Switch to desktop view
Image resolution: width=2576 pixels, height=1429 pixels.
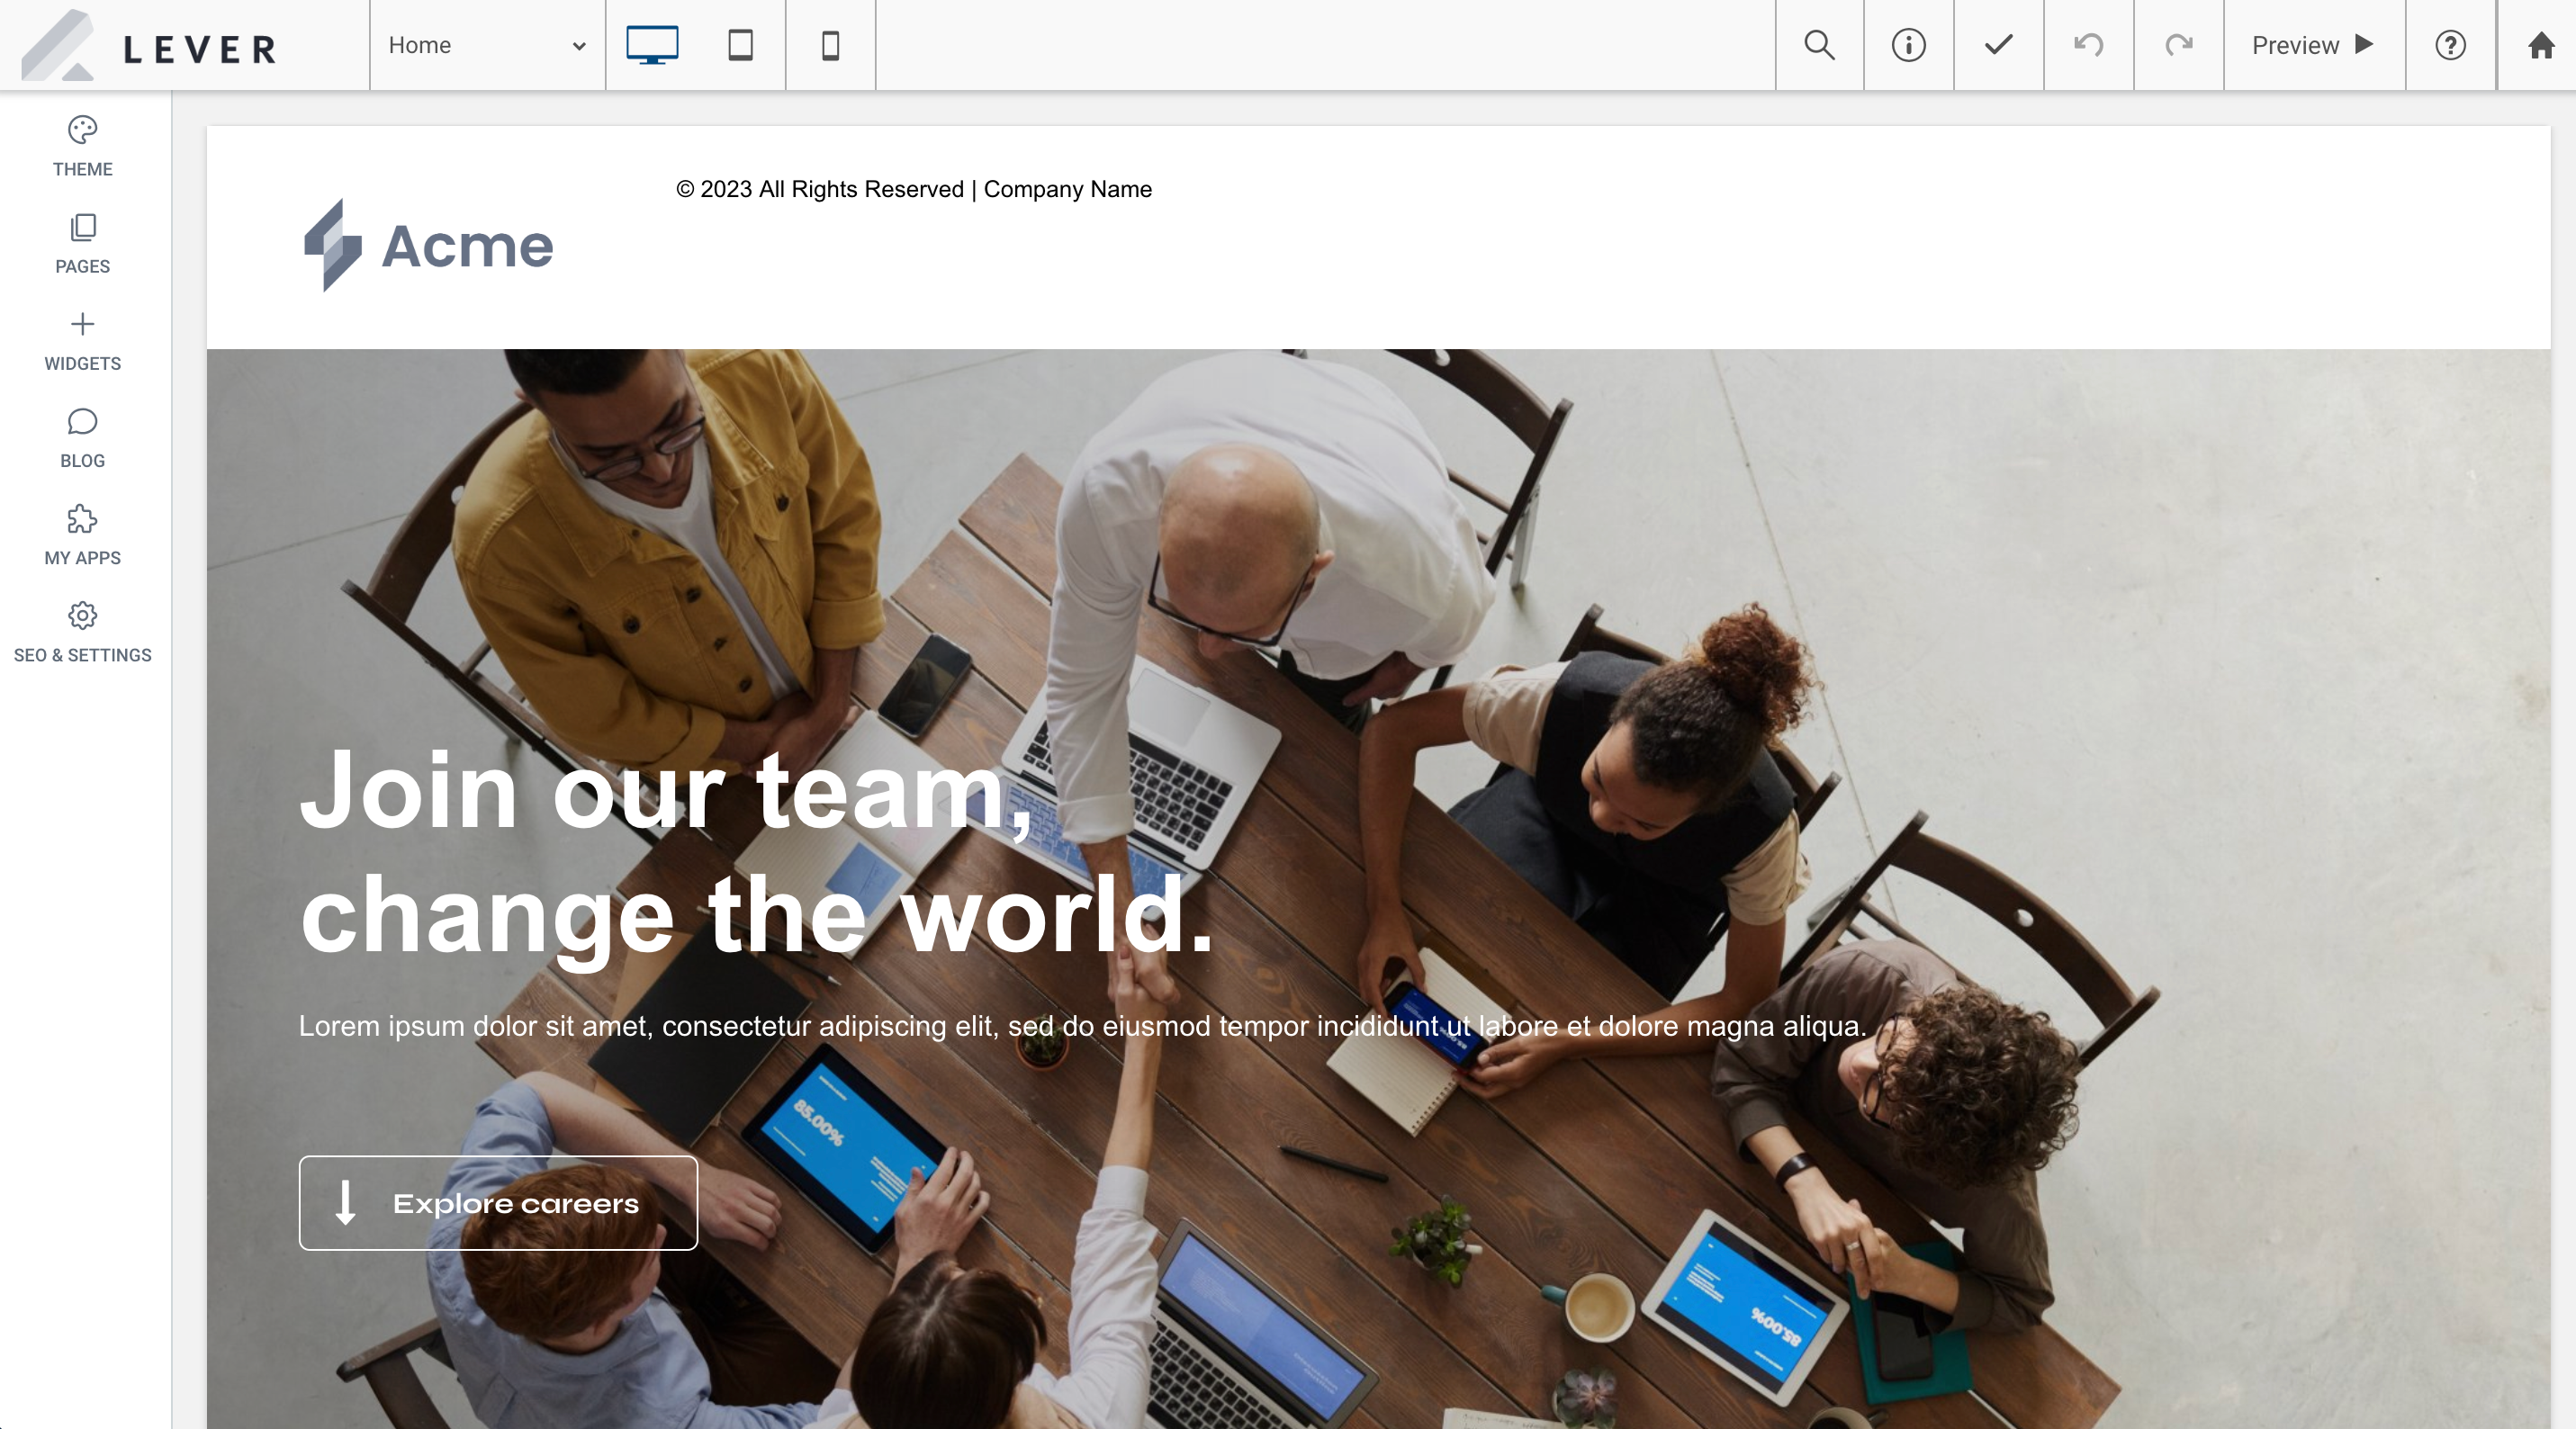coord(652,45)
